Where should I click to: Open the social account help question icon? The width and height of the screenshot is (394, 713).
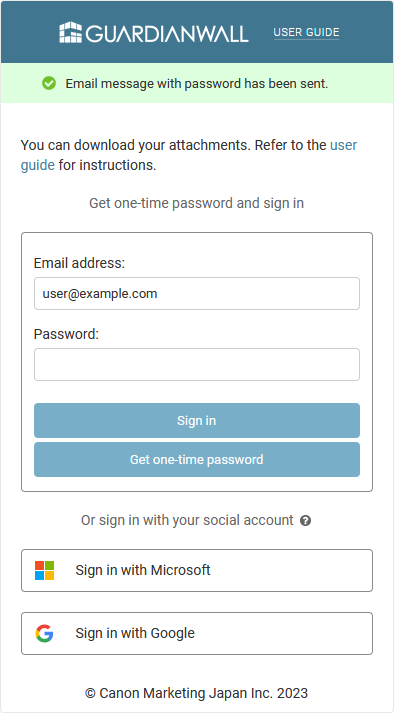pyautogui.click(x=306, y=521)
